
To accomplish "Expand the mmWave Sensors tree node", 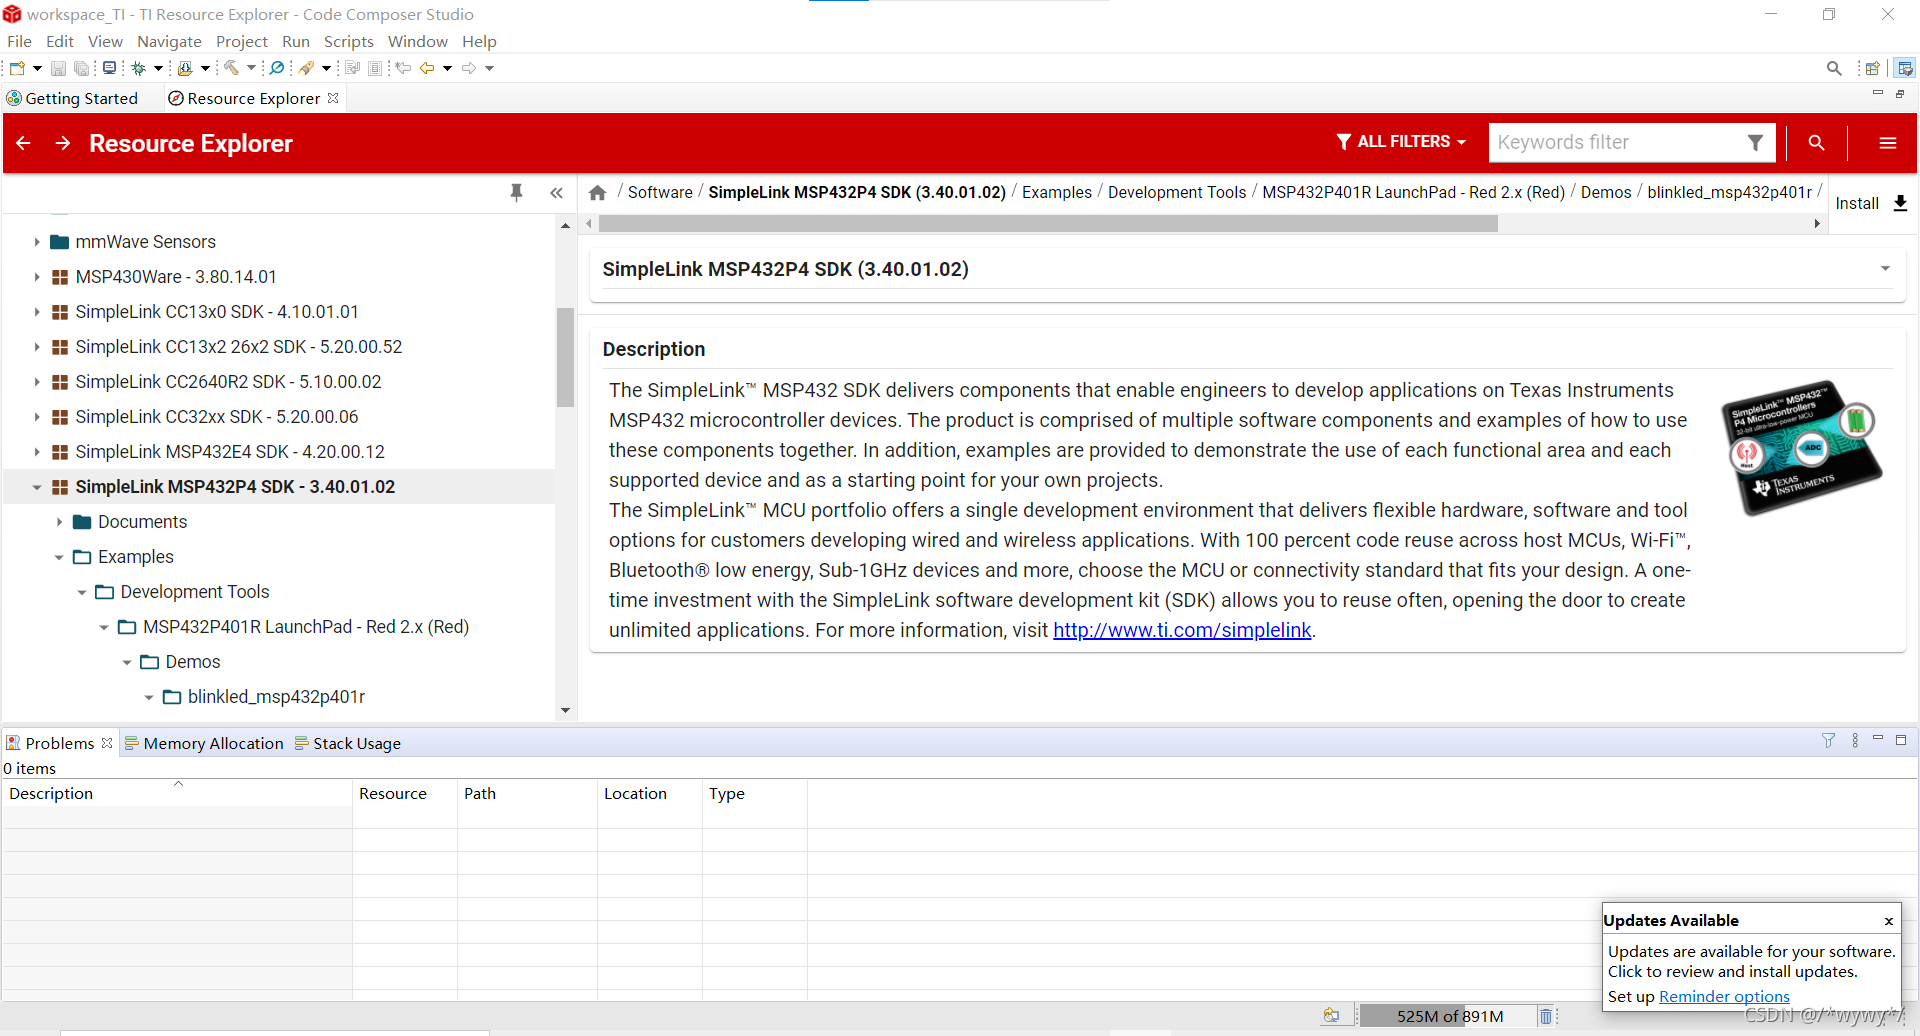I will 37,242.
